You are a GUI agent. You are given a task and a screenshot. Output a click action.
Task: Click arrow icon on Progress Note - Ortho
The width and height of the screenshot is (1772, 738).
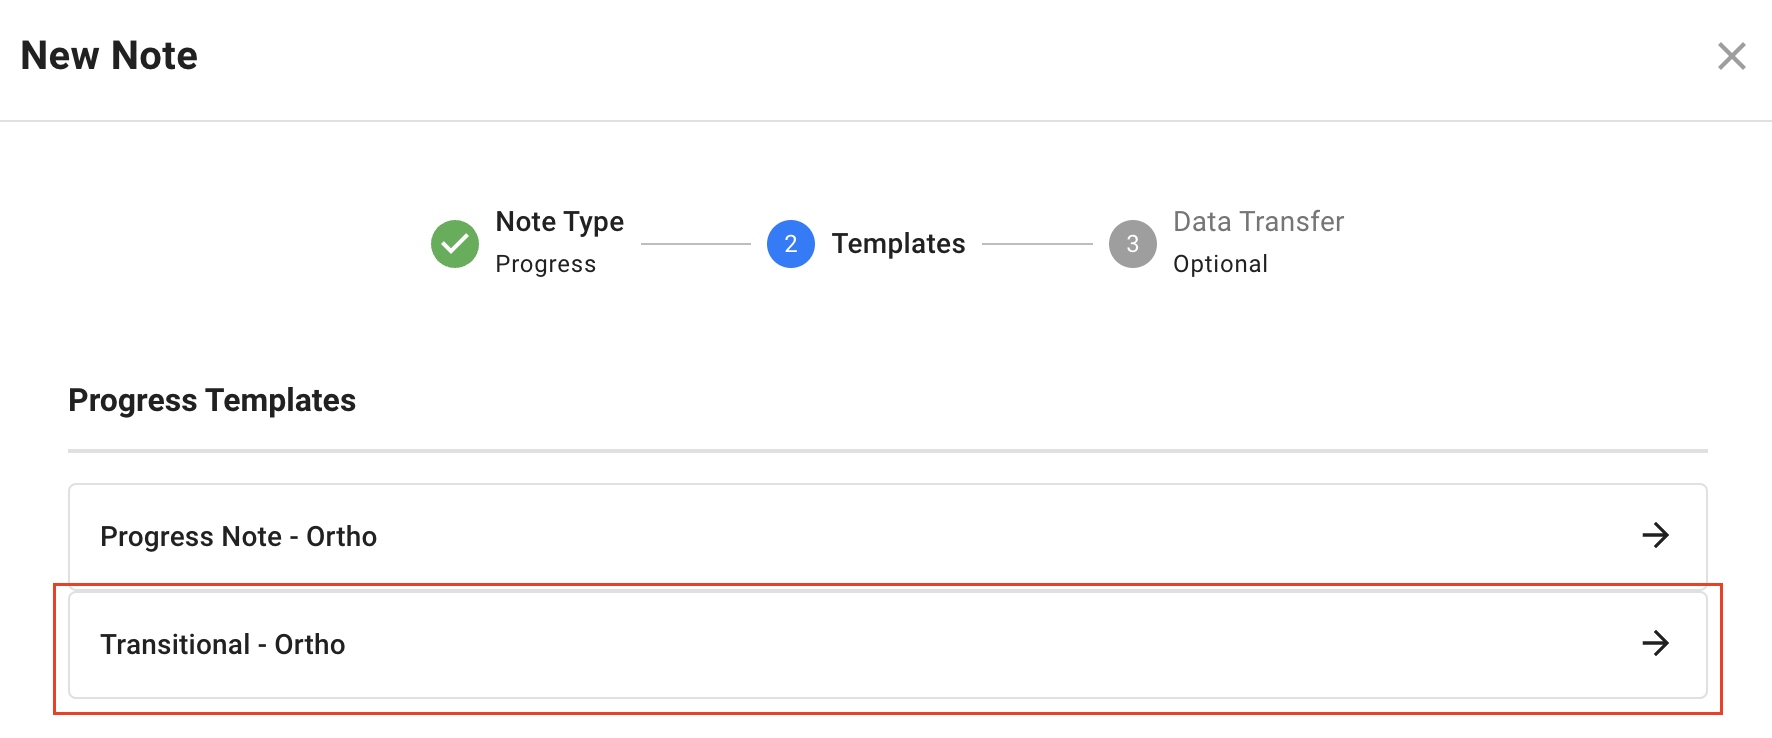click(x=1655, y=535)
